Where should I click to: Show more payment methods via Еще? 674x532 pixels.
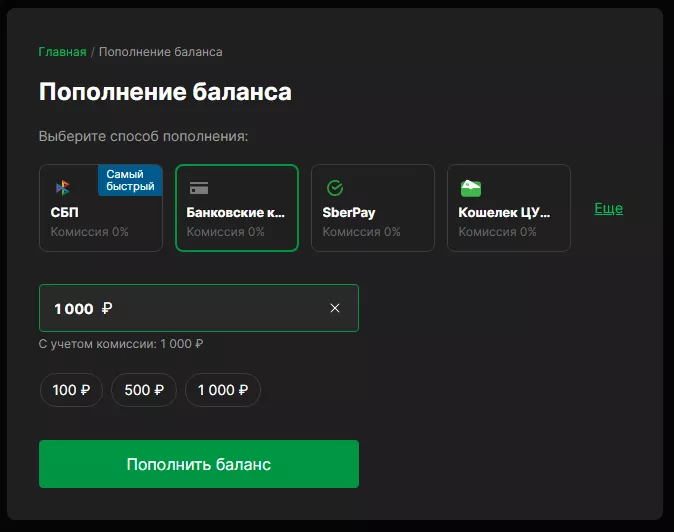point(608,208)
